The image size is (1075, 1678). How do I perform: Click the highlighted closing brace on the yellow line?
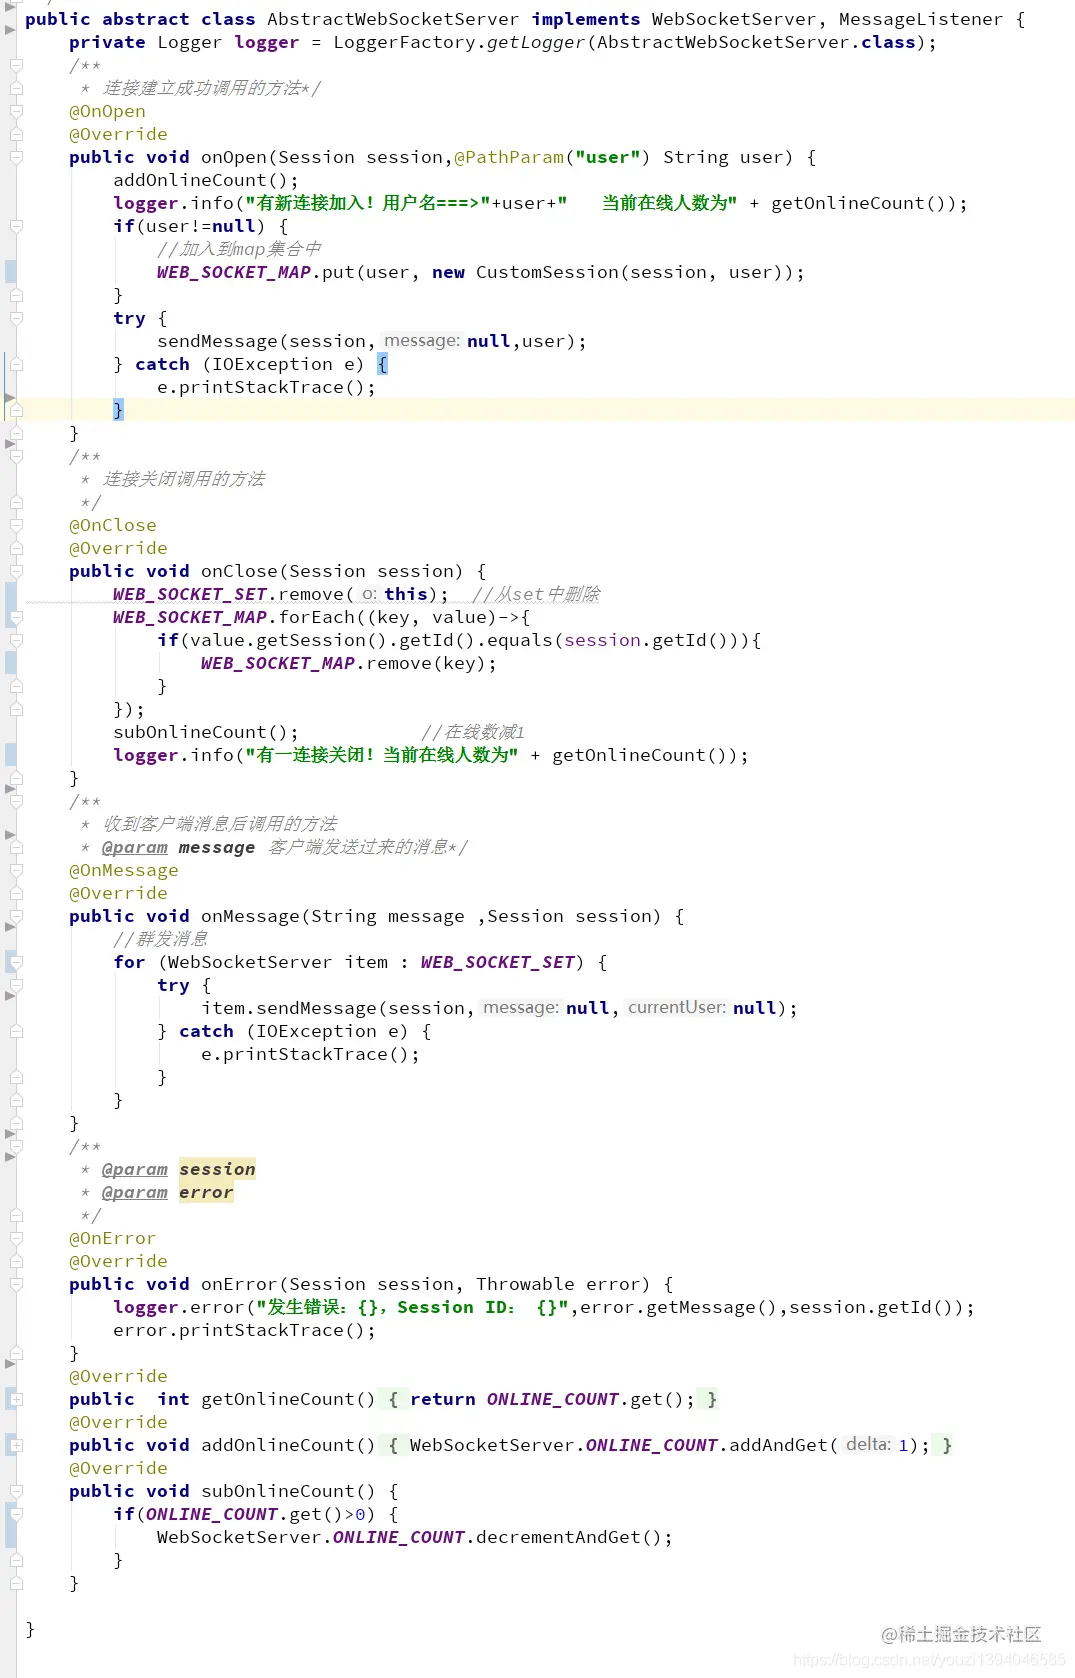[118, 410]
